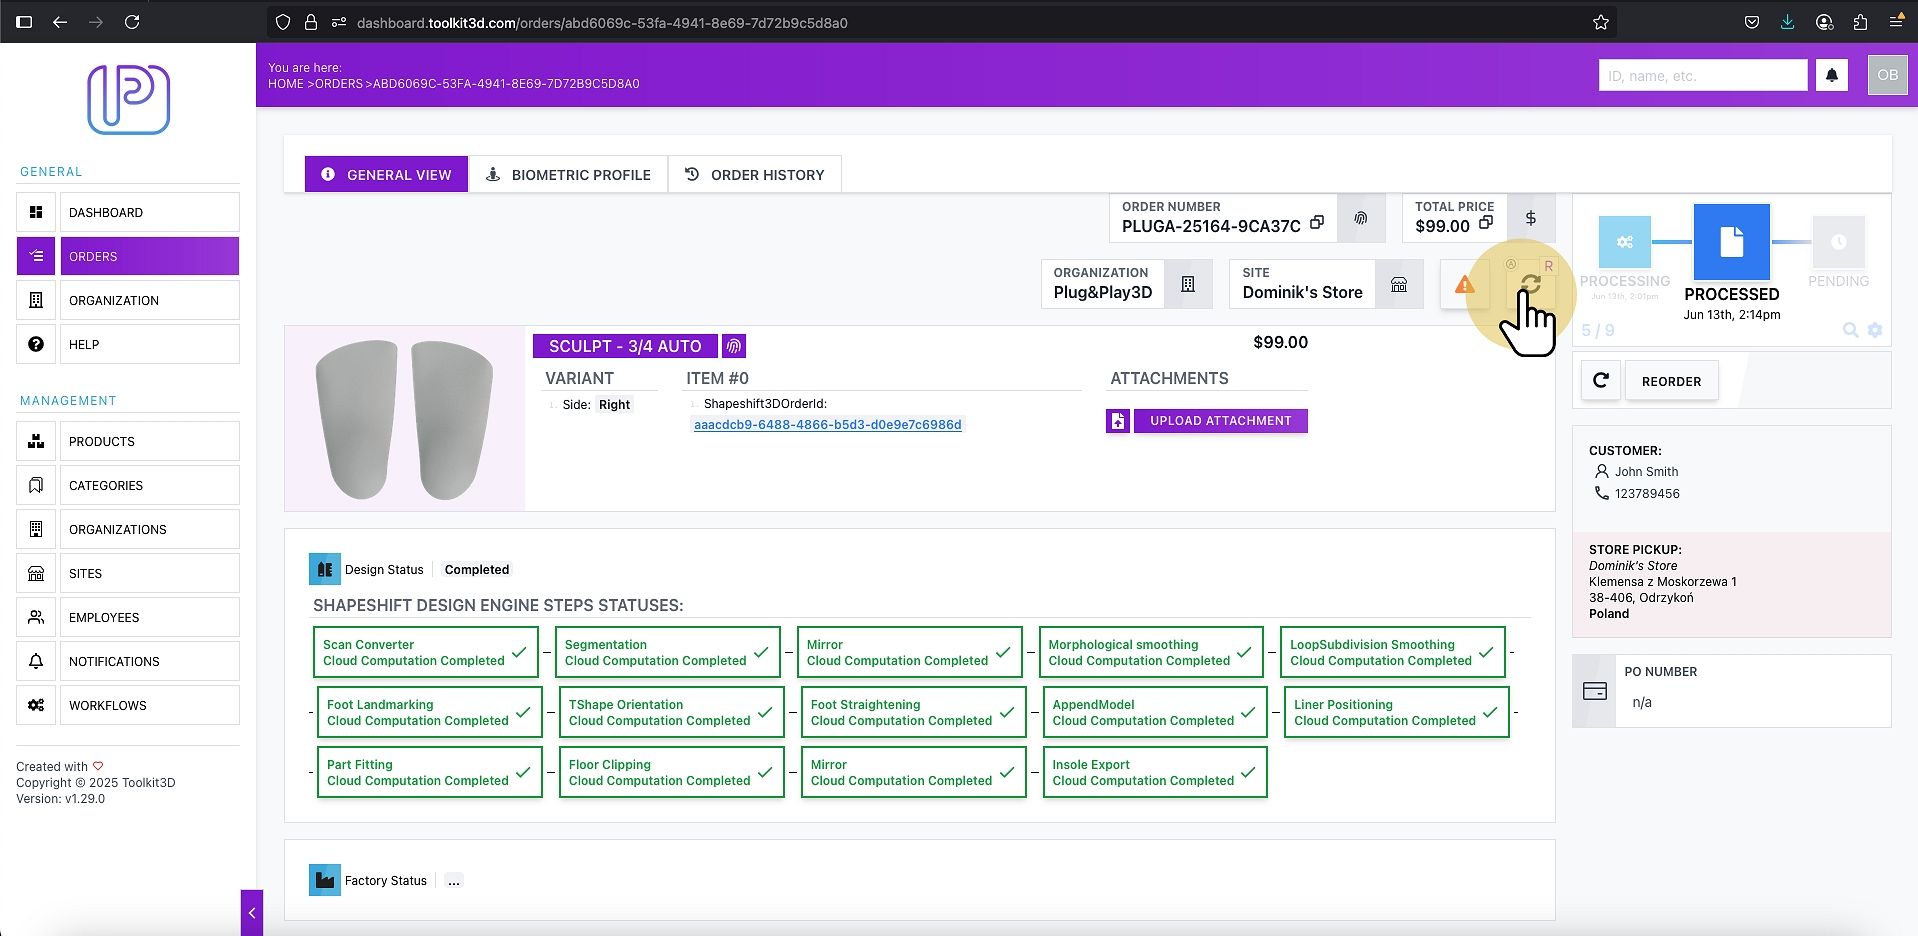The image size is (1918, 936).
Task: Open the notification bell in the header
Action: [x=1832, y=75]
